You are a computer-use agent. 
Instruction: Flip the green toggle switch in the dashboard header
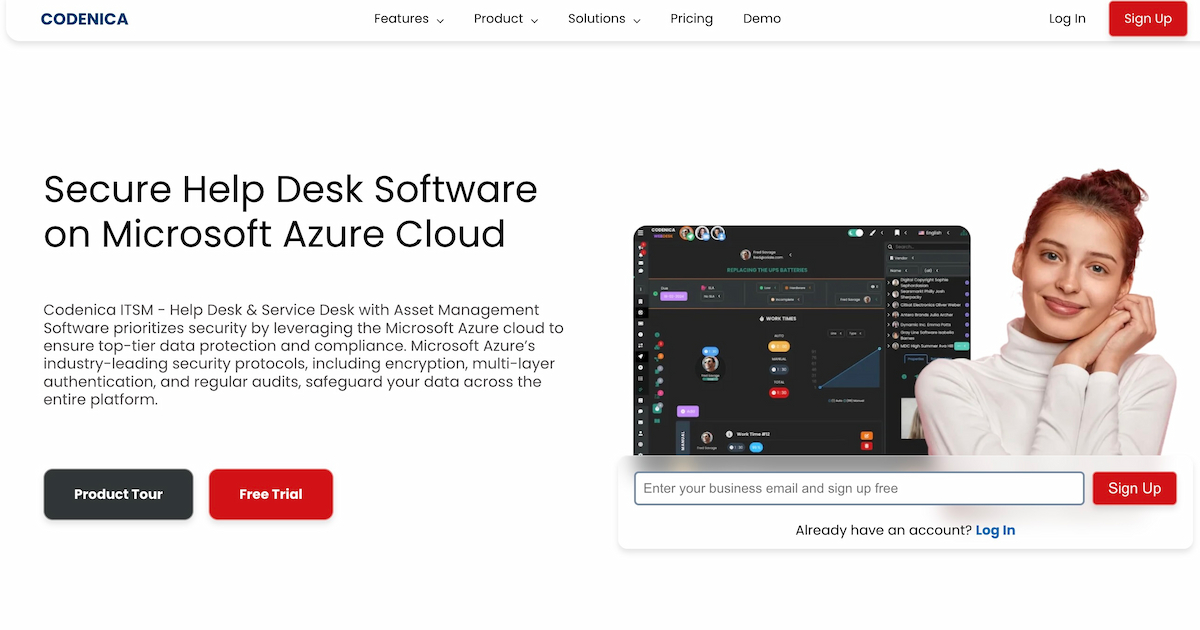[855, 233]
